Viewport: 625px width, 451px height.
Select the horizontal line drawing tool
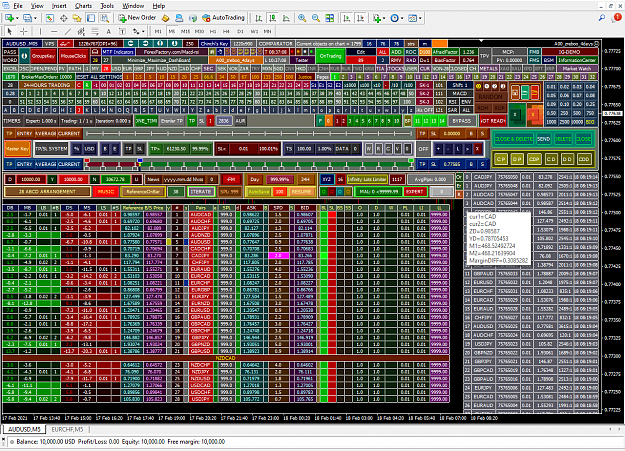coord(54,31)
